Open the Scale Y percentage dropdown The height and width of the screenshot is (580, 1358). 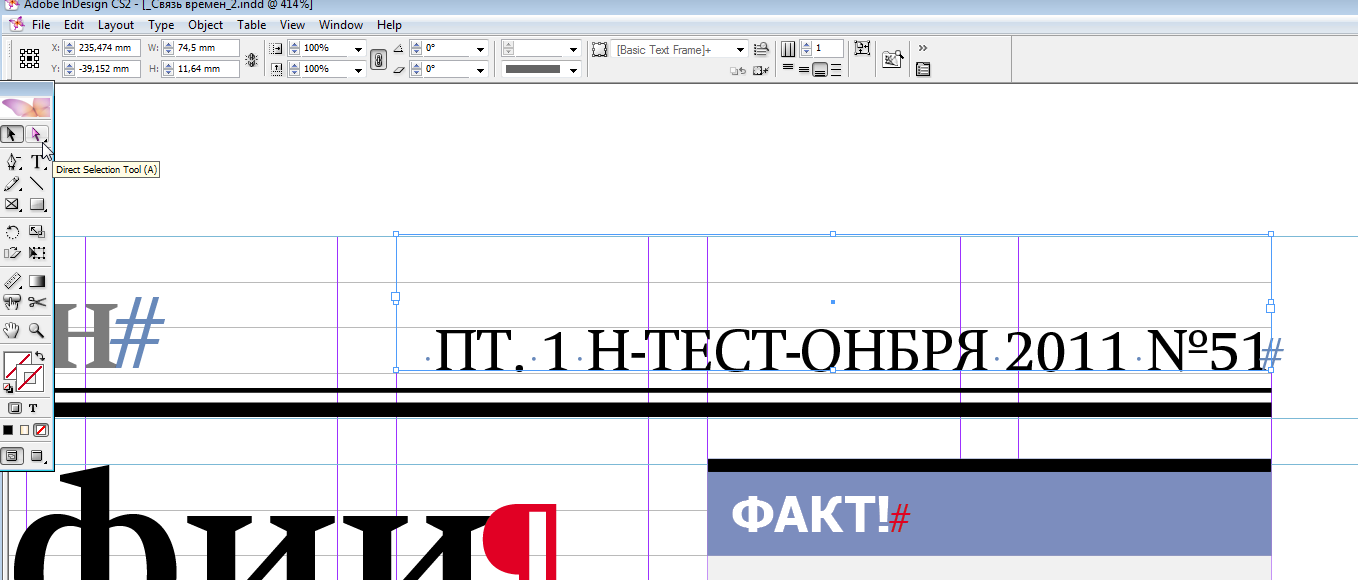click(x=358, y=69)
